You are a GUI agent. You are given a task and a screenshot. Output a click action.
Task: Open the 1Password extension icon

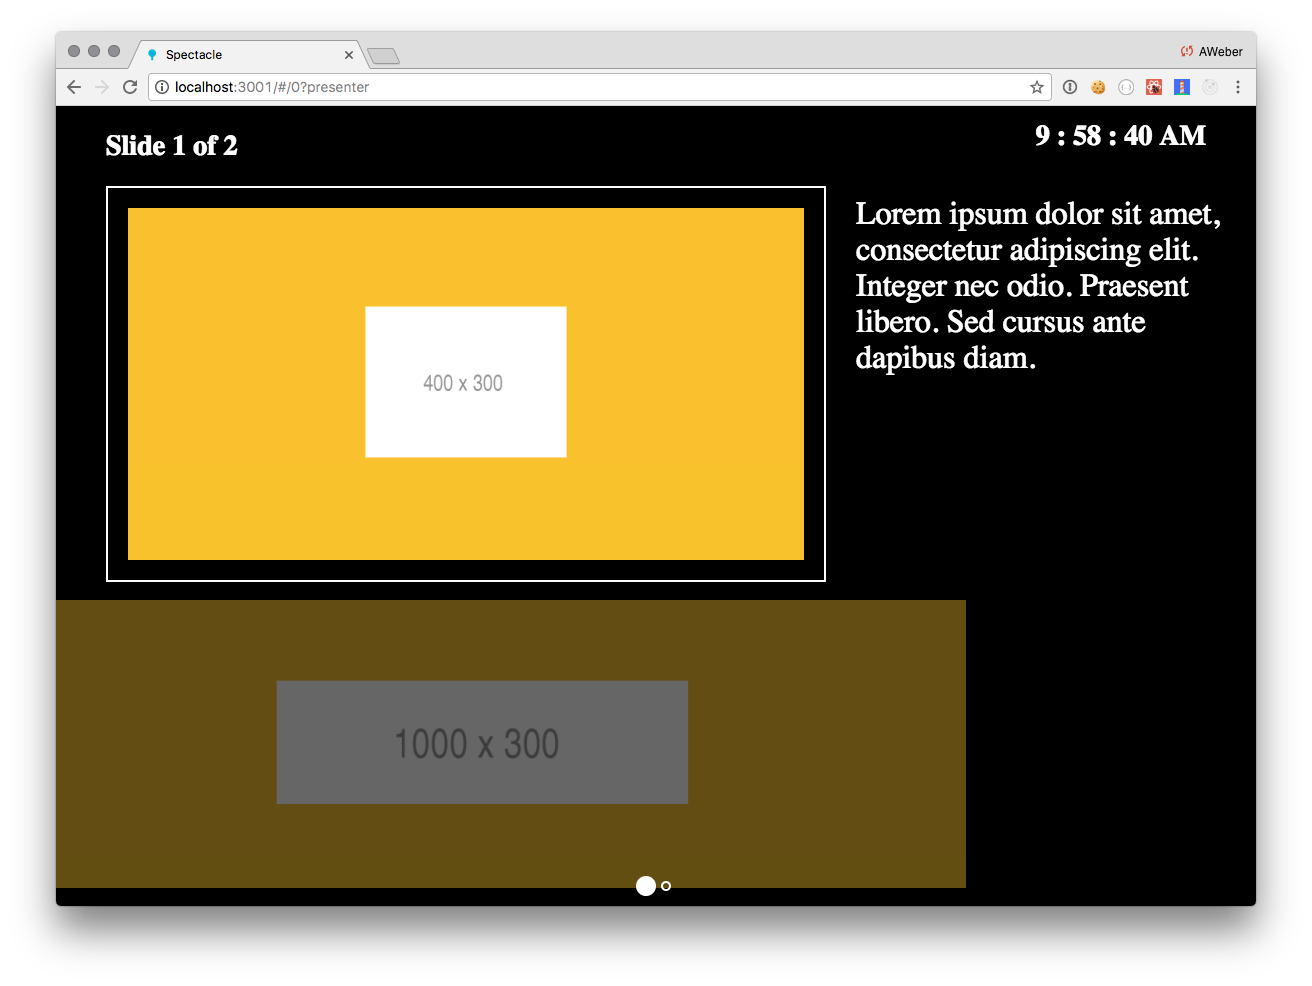tap(1070, 87)
